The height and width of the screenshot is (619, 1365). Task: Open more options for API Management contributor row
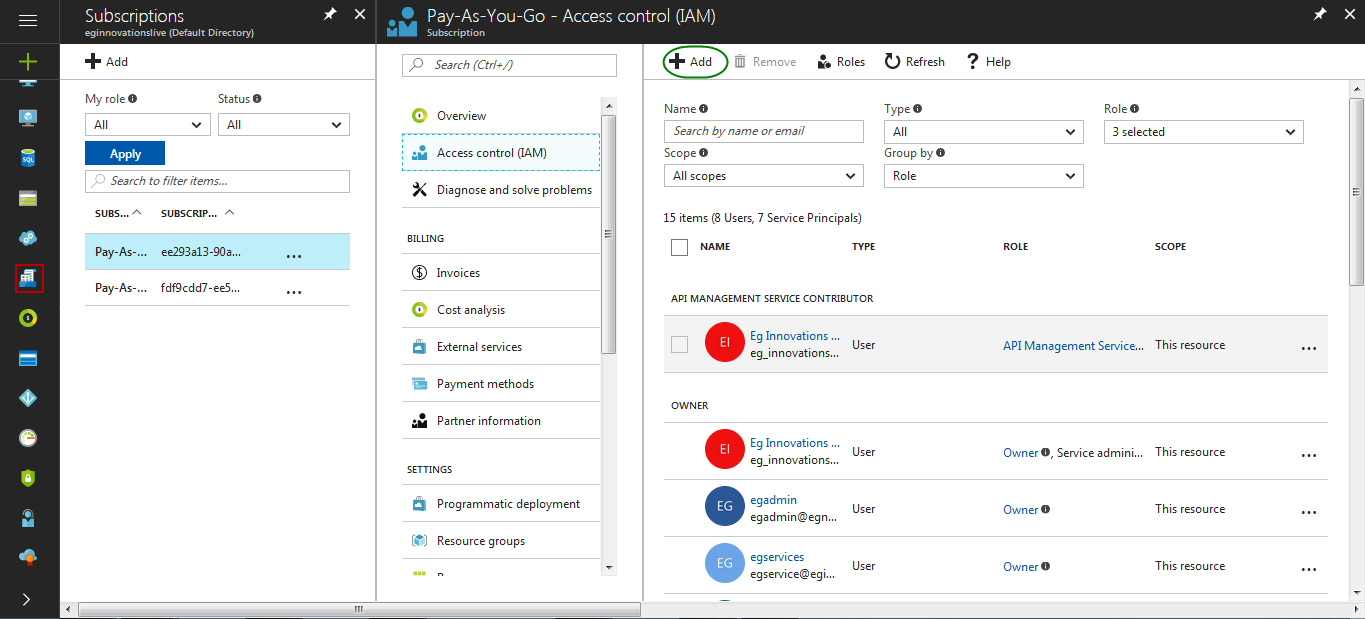tap(1309, 349)
